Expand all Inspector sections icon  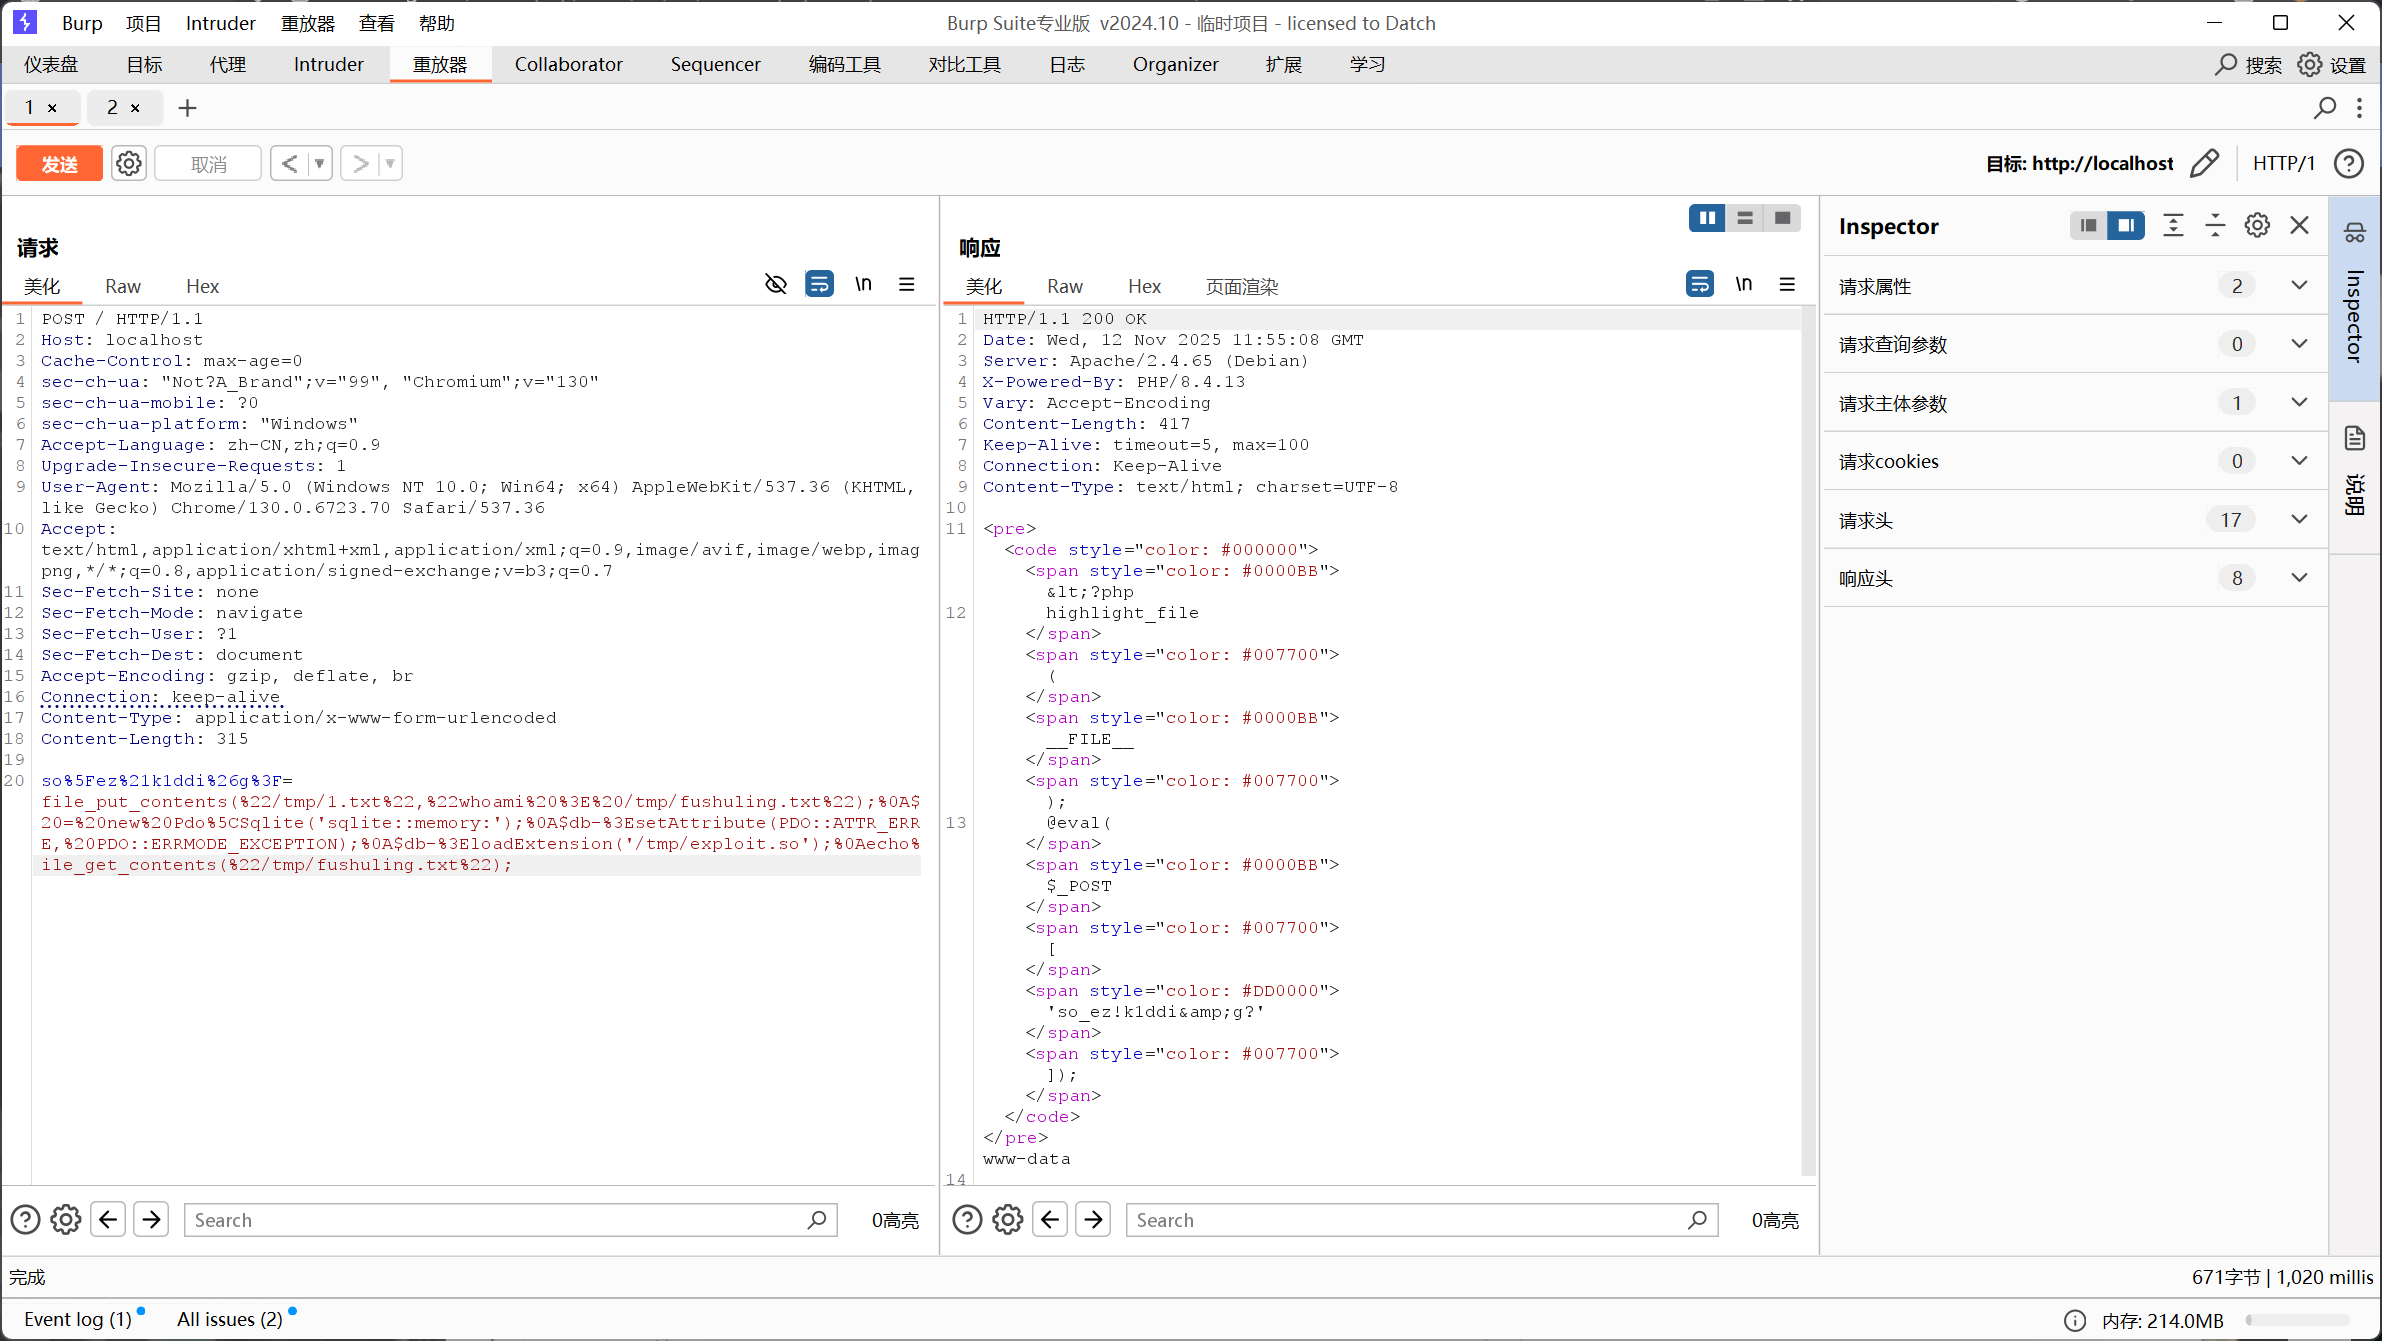(2173, 226)
